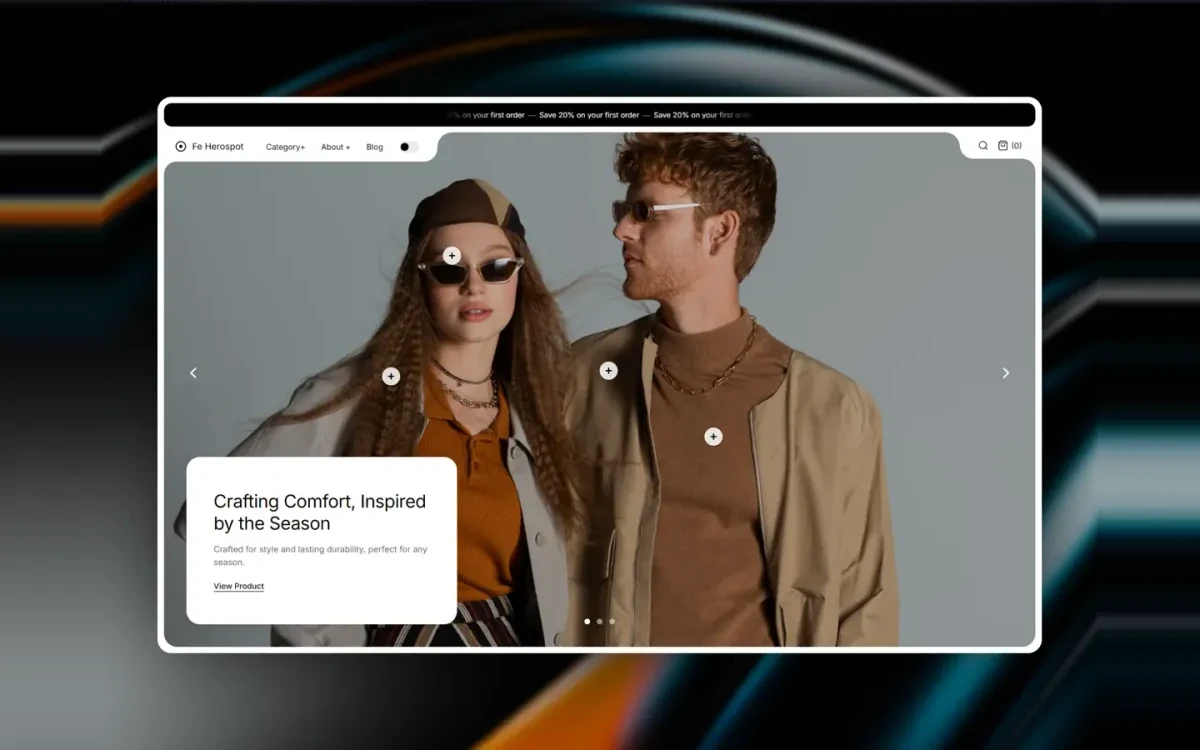Image resolution: width=1200 pixels, height=750 pixels.
Task: Select the third carousel pagination dot
Action: coord(612,621)
